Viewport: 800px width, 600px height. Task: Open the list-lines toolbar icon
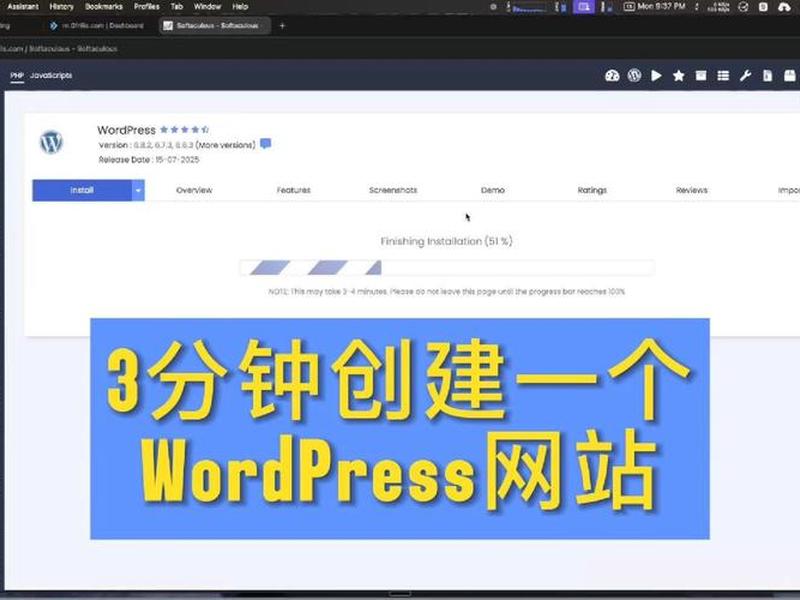(x=723, y=76)
